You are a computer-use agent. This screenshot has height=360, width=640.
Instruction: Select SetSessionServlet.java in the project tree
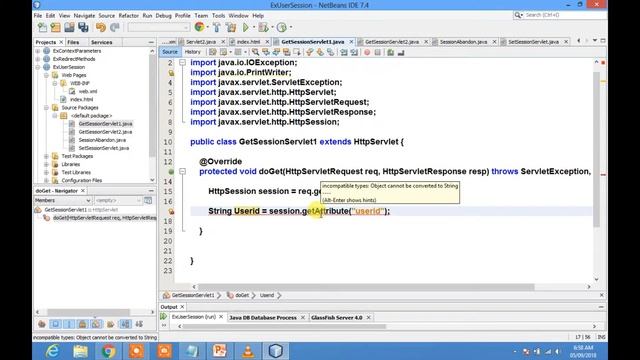[x=104, y=148]
